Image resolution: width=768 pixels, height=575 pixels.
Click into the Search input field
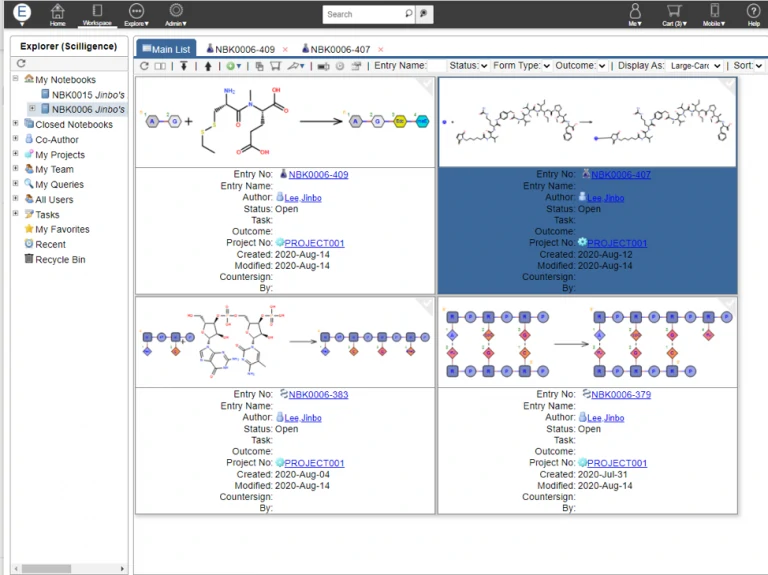pos(362,14)
